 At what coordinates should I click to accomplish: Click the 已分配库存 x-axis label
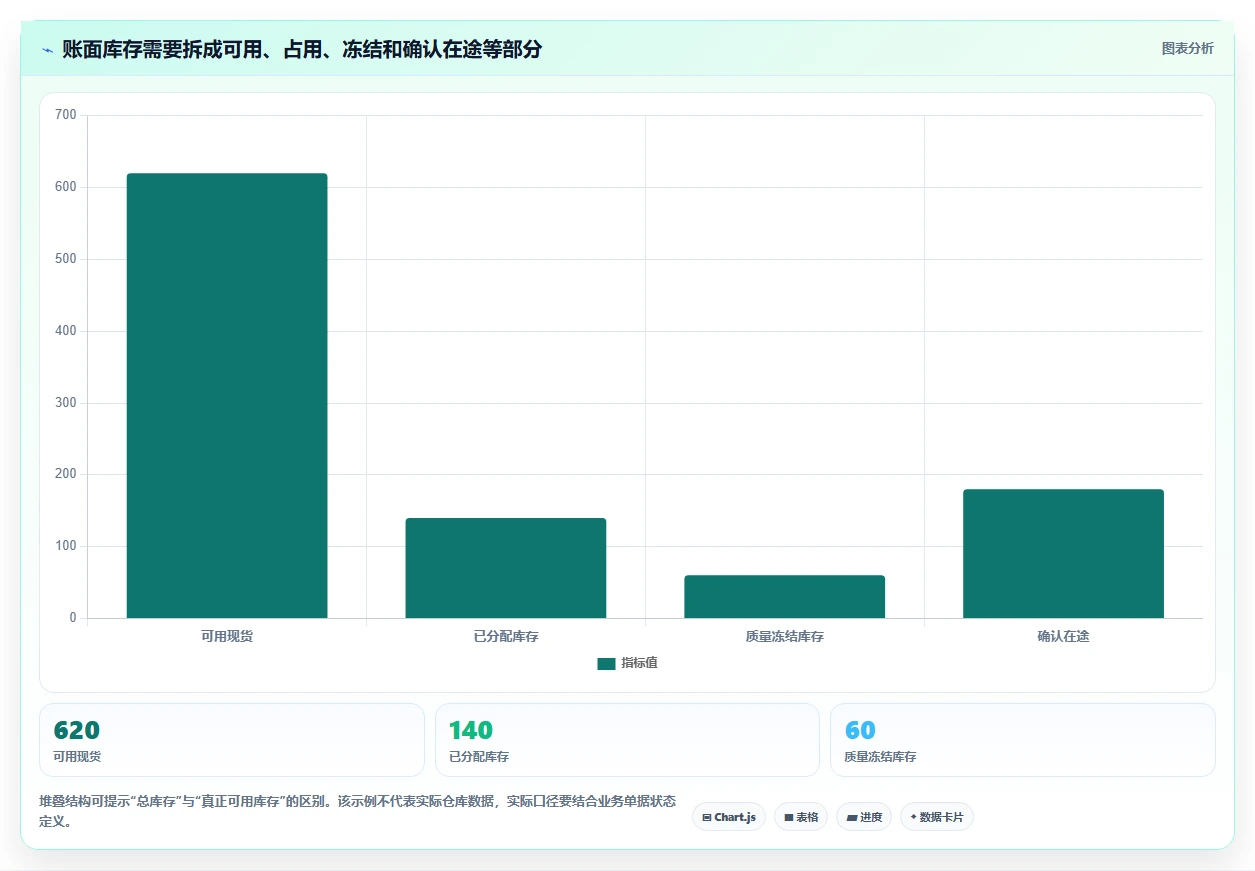[506, 636]
